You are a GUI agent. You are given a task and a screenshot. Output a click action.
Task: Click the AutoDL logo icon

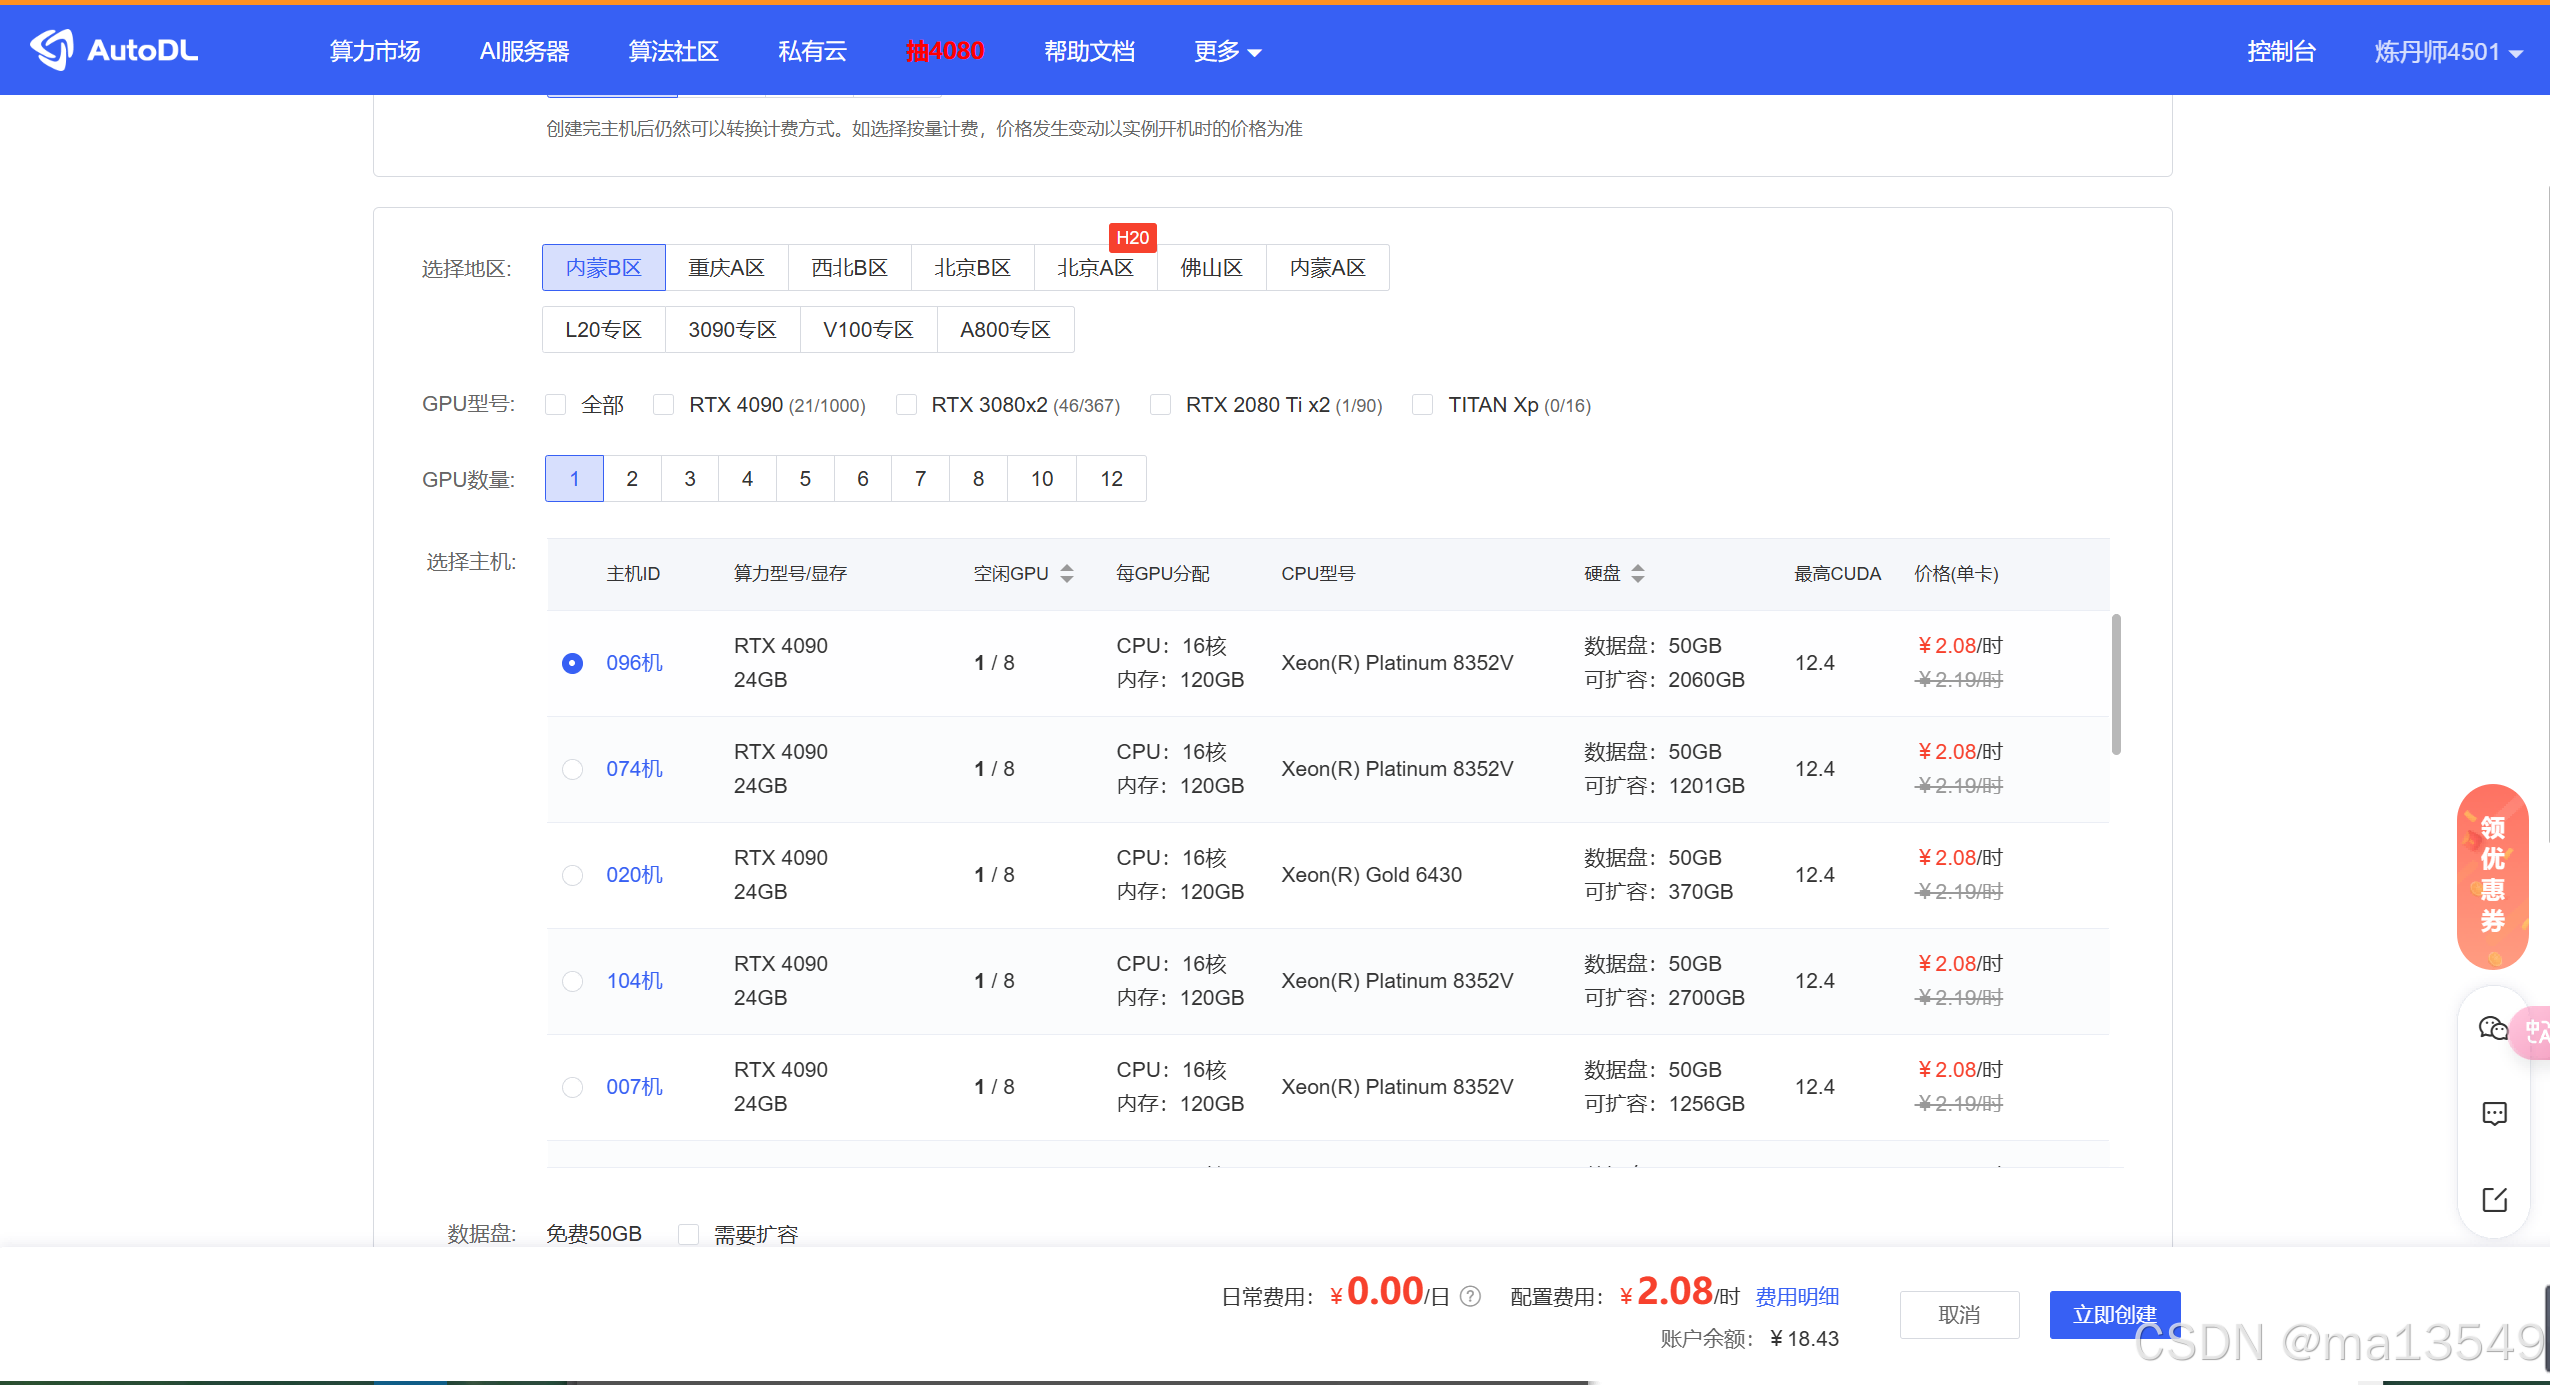coord(52,49)
